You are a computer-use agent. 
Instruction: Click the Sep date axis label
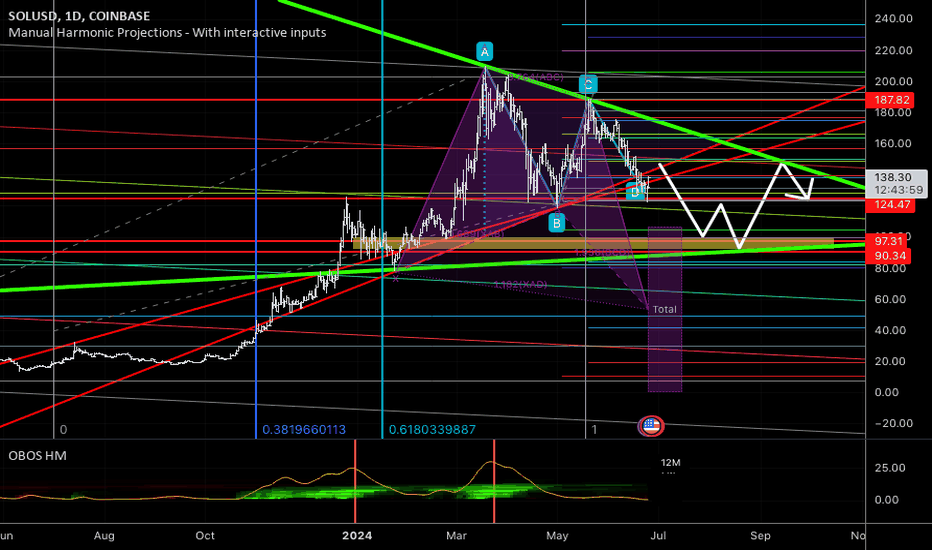pyautogui.click(x=760, y=536)
